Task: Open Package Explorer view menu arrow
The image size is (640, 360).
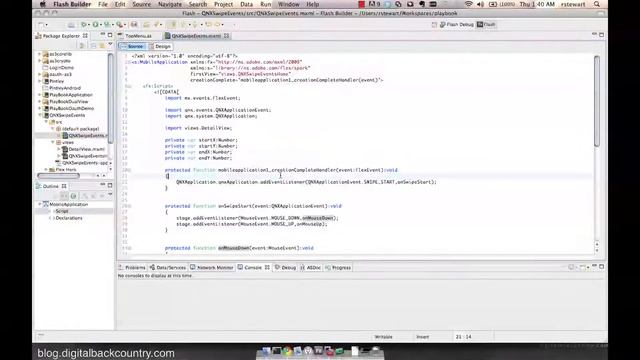Action: point(110,45)
